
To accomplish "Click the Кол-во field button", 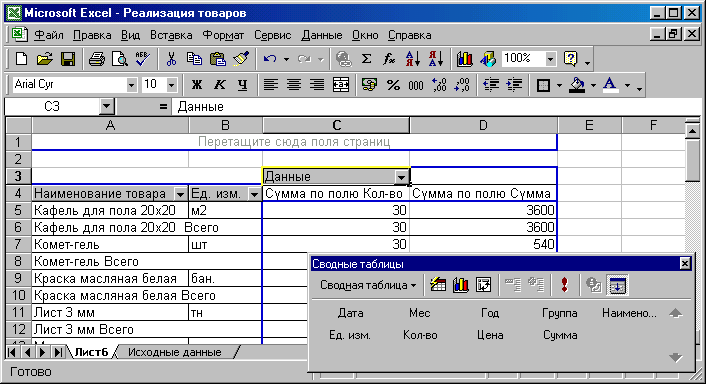I will coord(420,335).
